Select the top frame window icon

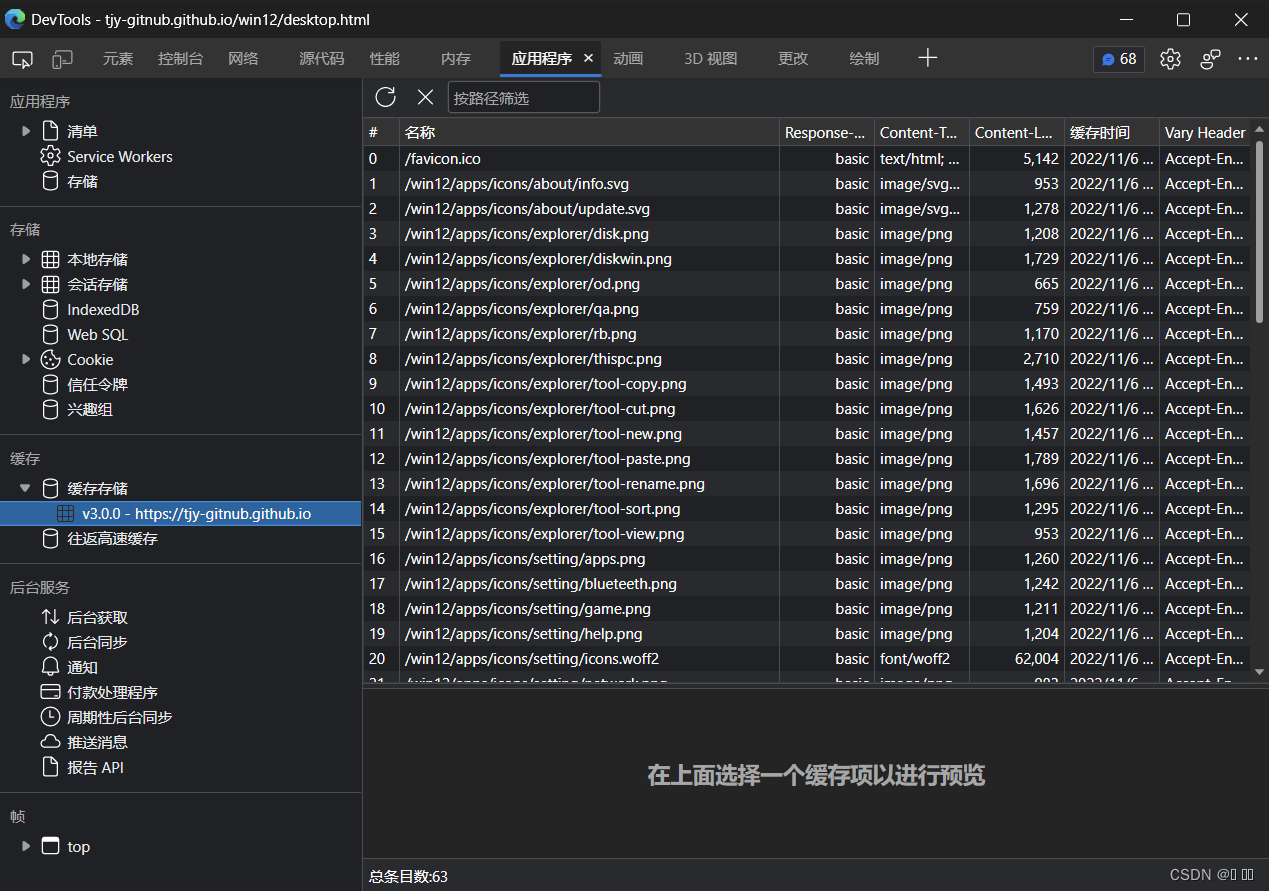click(50, 846)
